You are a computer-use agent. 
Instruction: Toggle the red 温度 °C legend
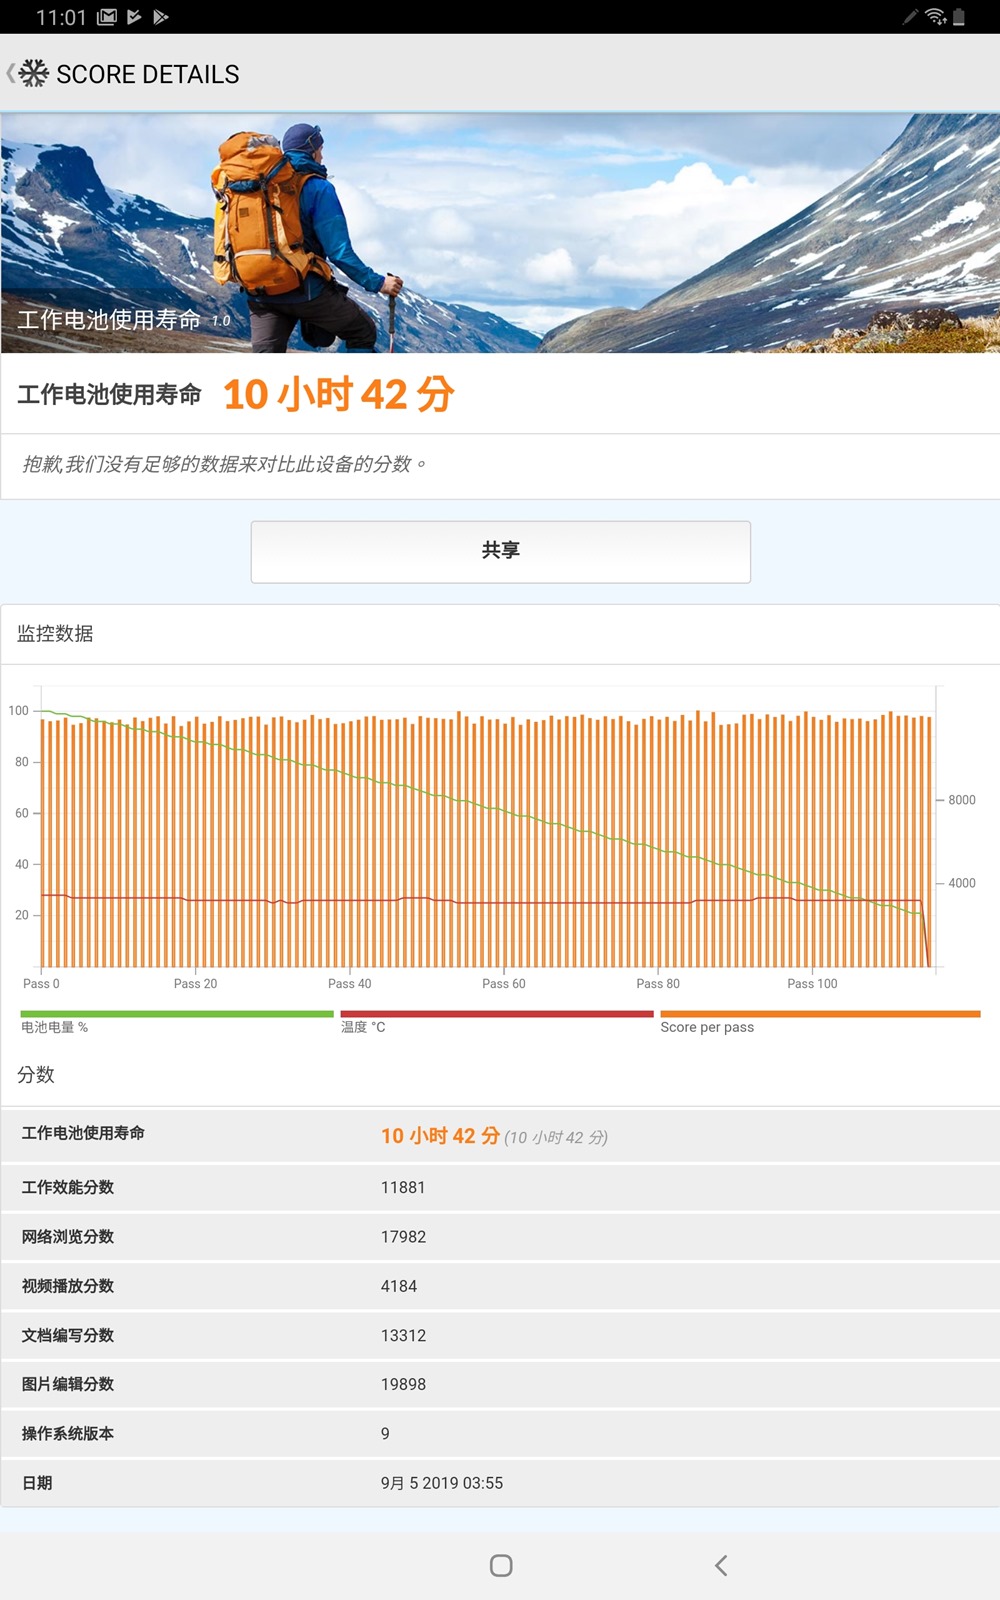[x=496, y=1021]
